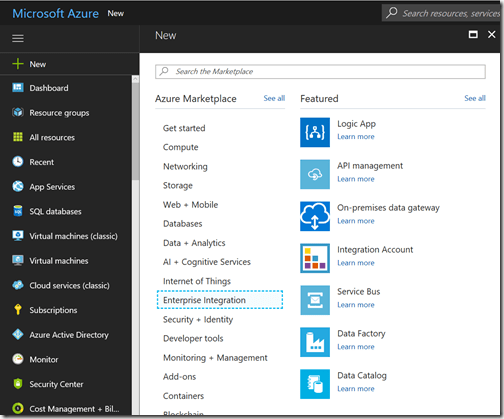Select Compute category
The width and height of the screenshot is (504, 419).
coord(181,147)
